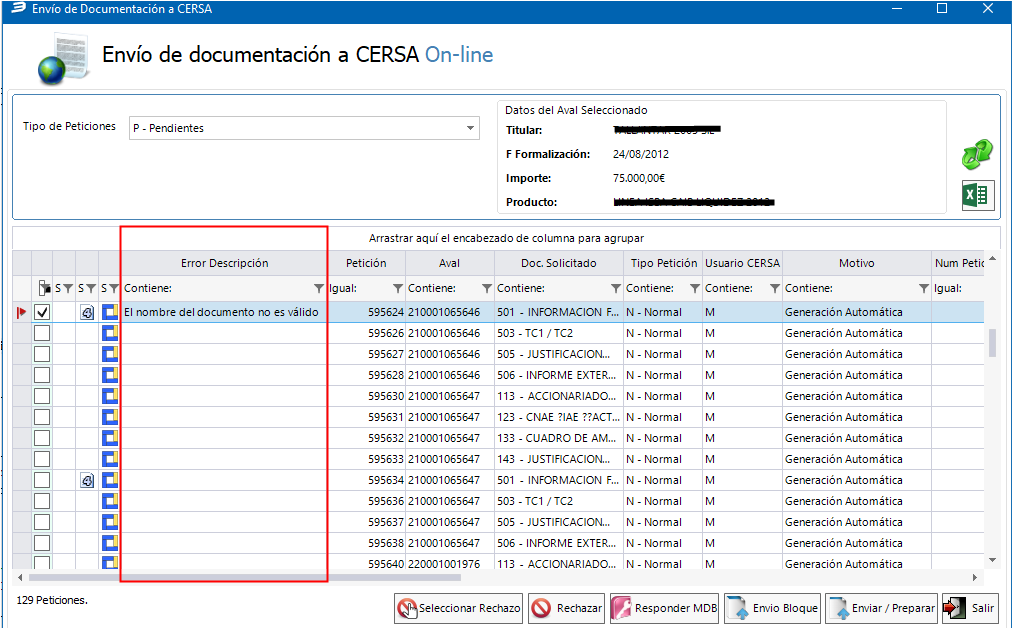Click the vertical scrollbar thumb of the grid
Image resolution: width=1013 pixels, height=628 pixels.
[x=992, y=343]
